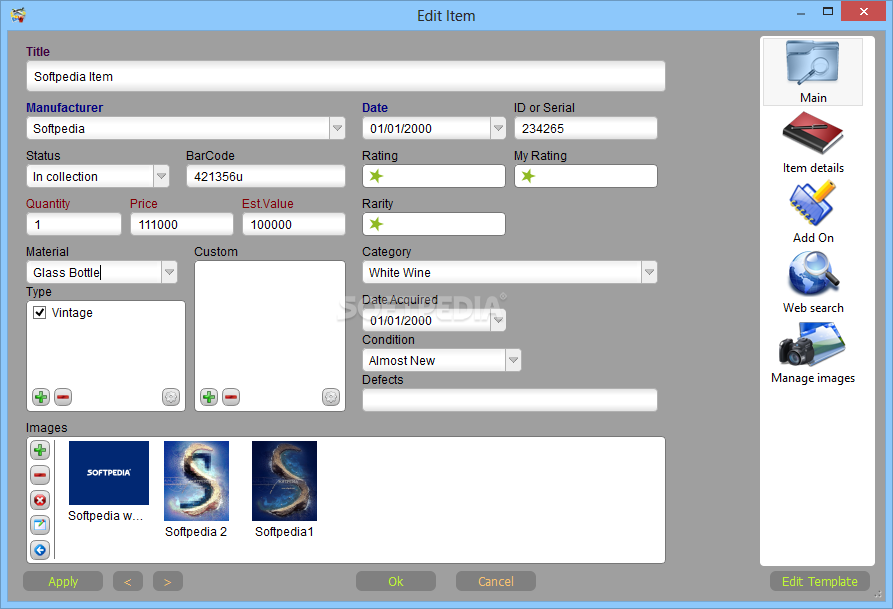893x609 pixels.
Task: Click the Quantity field
Action: click(x=73, y=224)
